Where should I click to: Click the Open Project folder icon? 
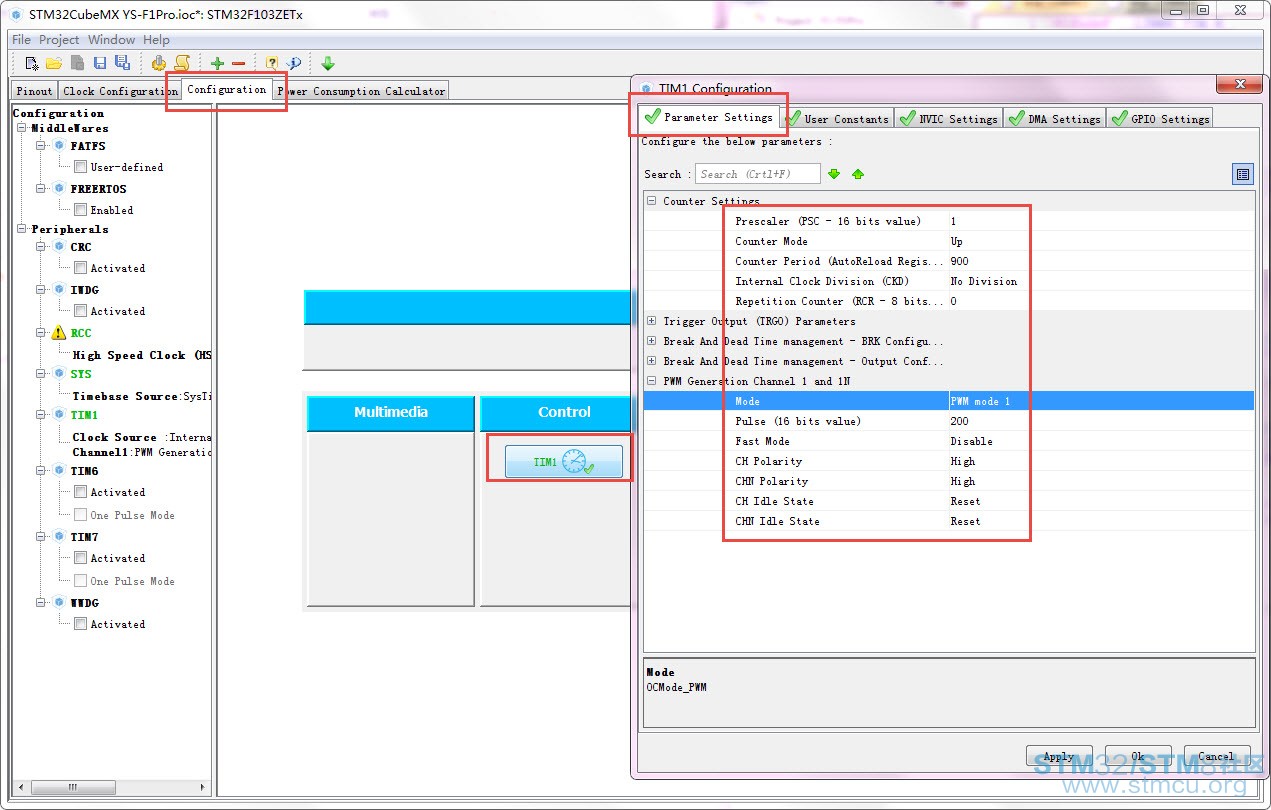(54, 63)
